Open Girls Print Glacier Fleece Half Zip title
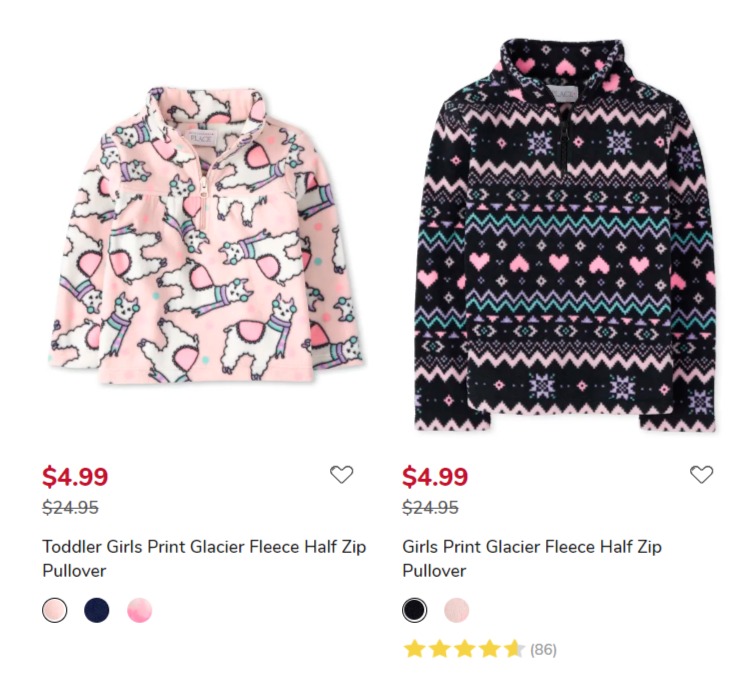735x673 pixels. (x=532, y=558)
